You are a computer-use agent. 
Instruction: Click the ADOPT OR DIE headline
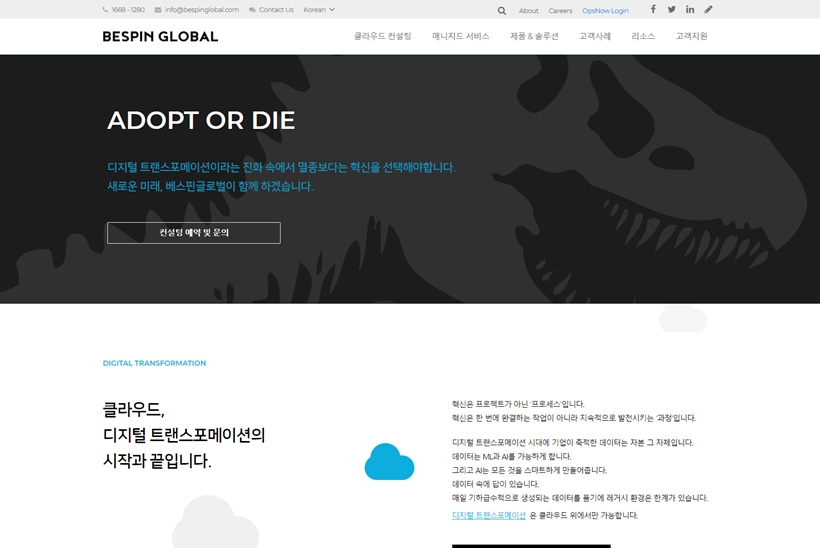point(201,120)
